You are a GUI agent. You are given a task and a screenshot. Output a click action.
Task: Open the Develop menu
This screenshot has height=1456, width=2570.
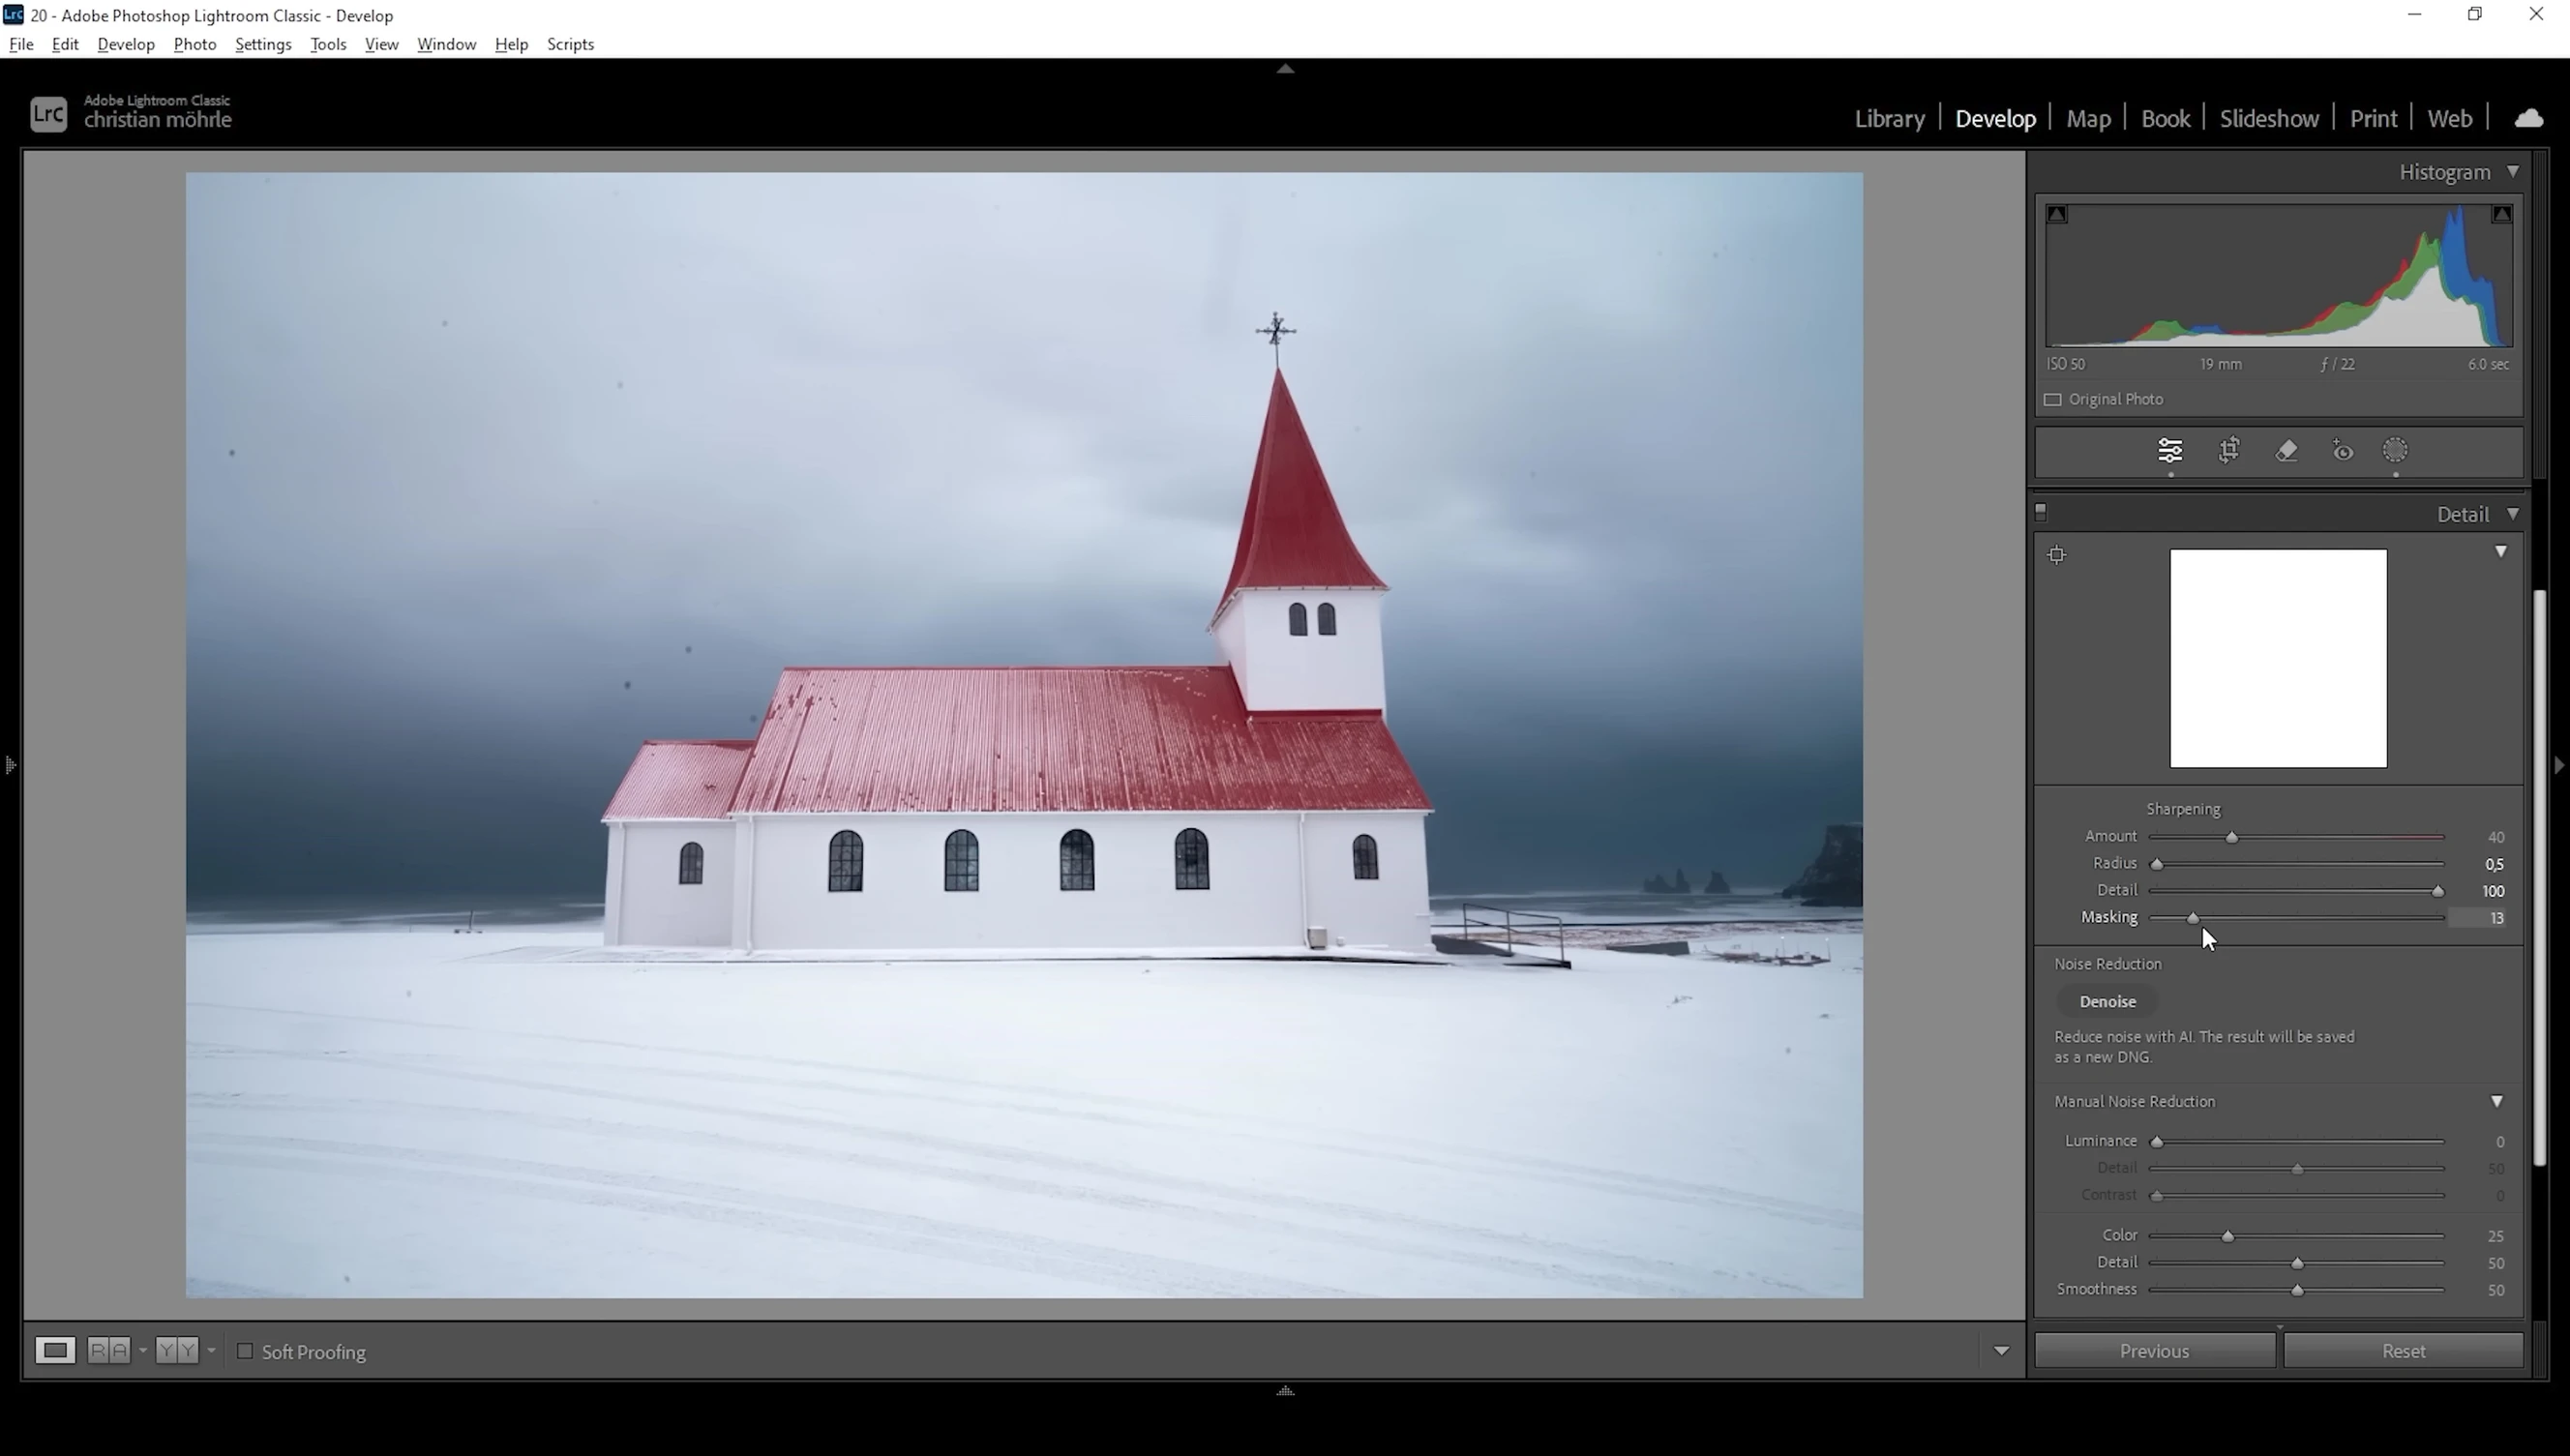coord(126,44)
